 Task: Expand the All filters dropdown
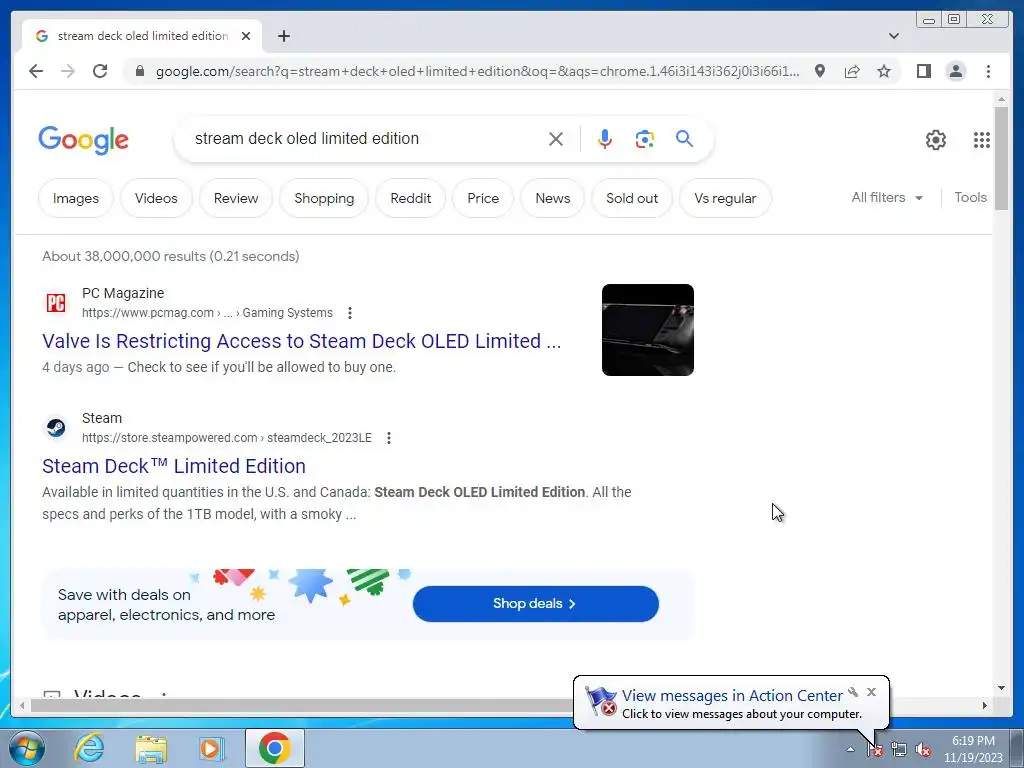point(887,197)
